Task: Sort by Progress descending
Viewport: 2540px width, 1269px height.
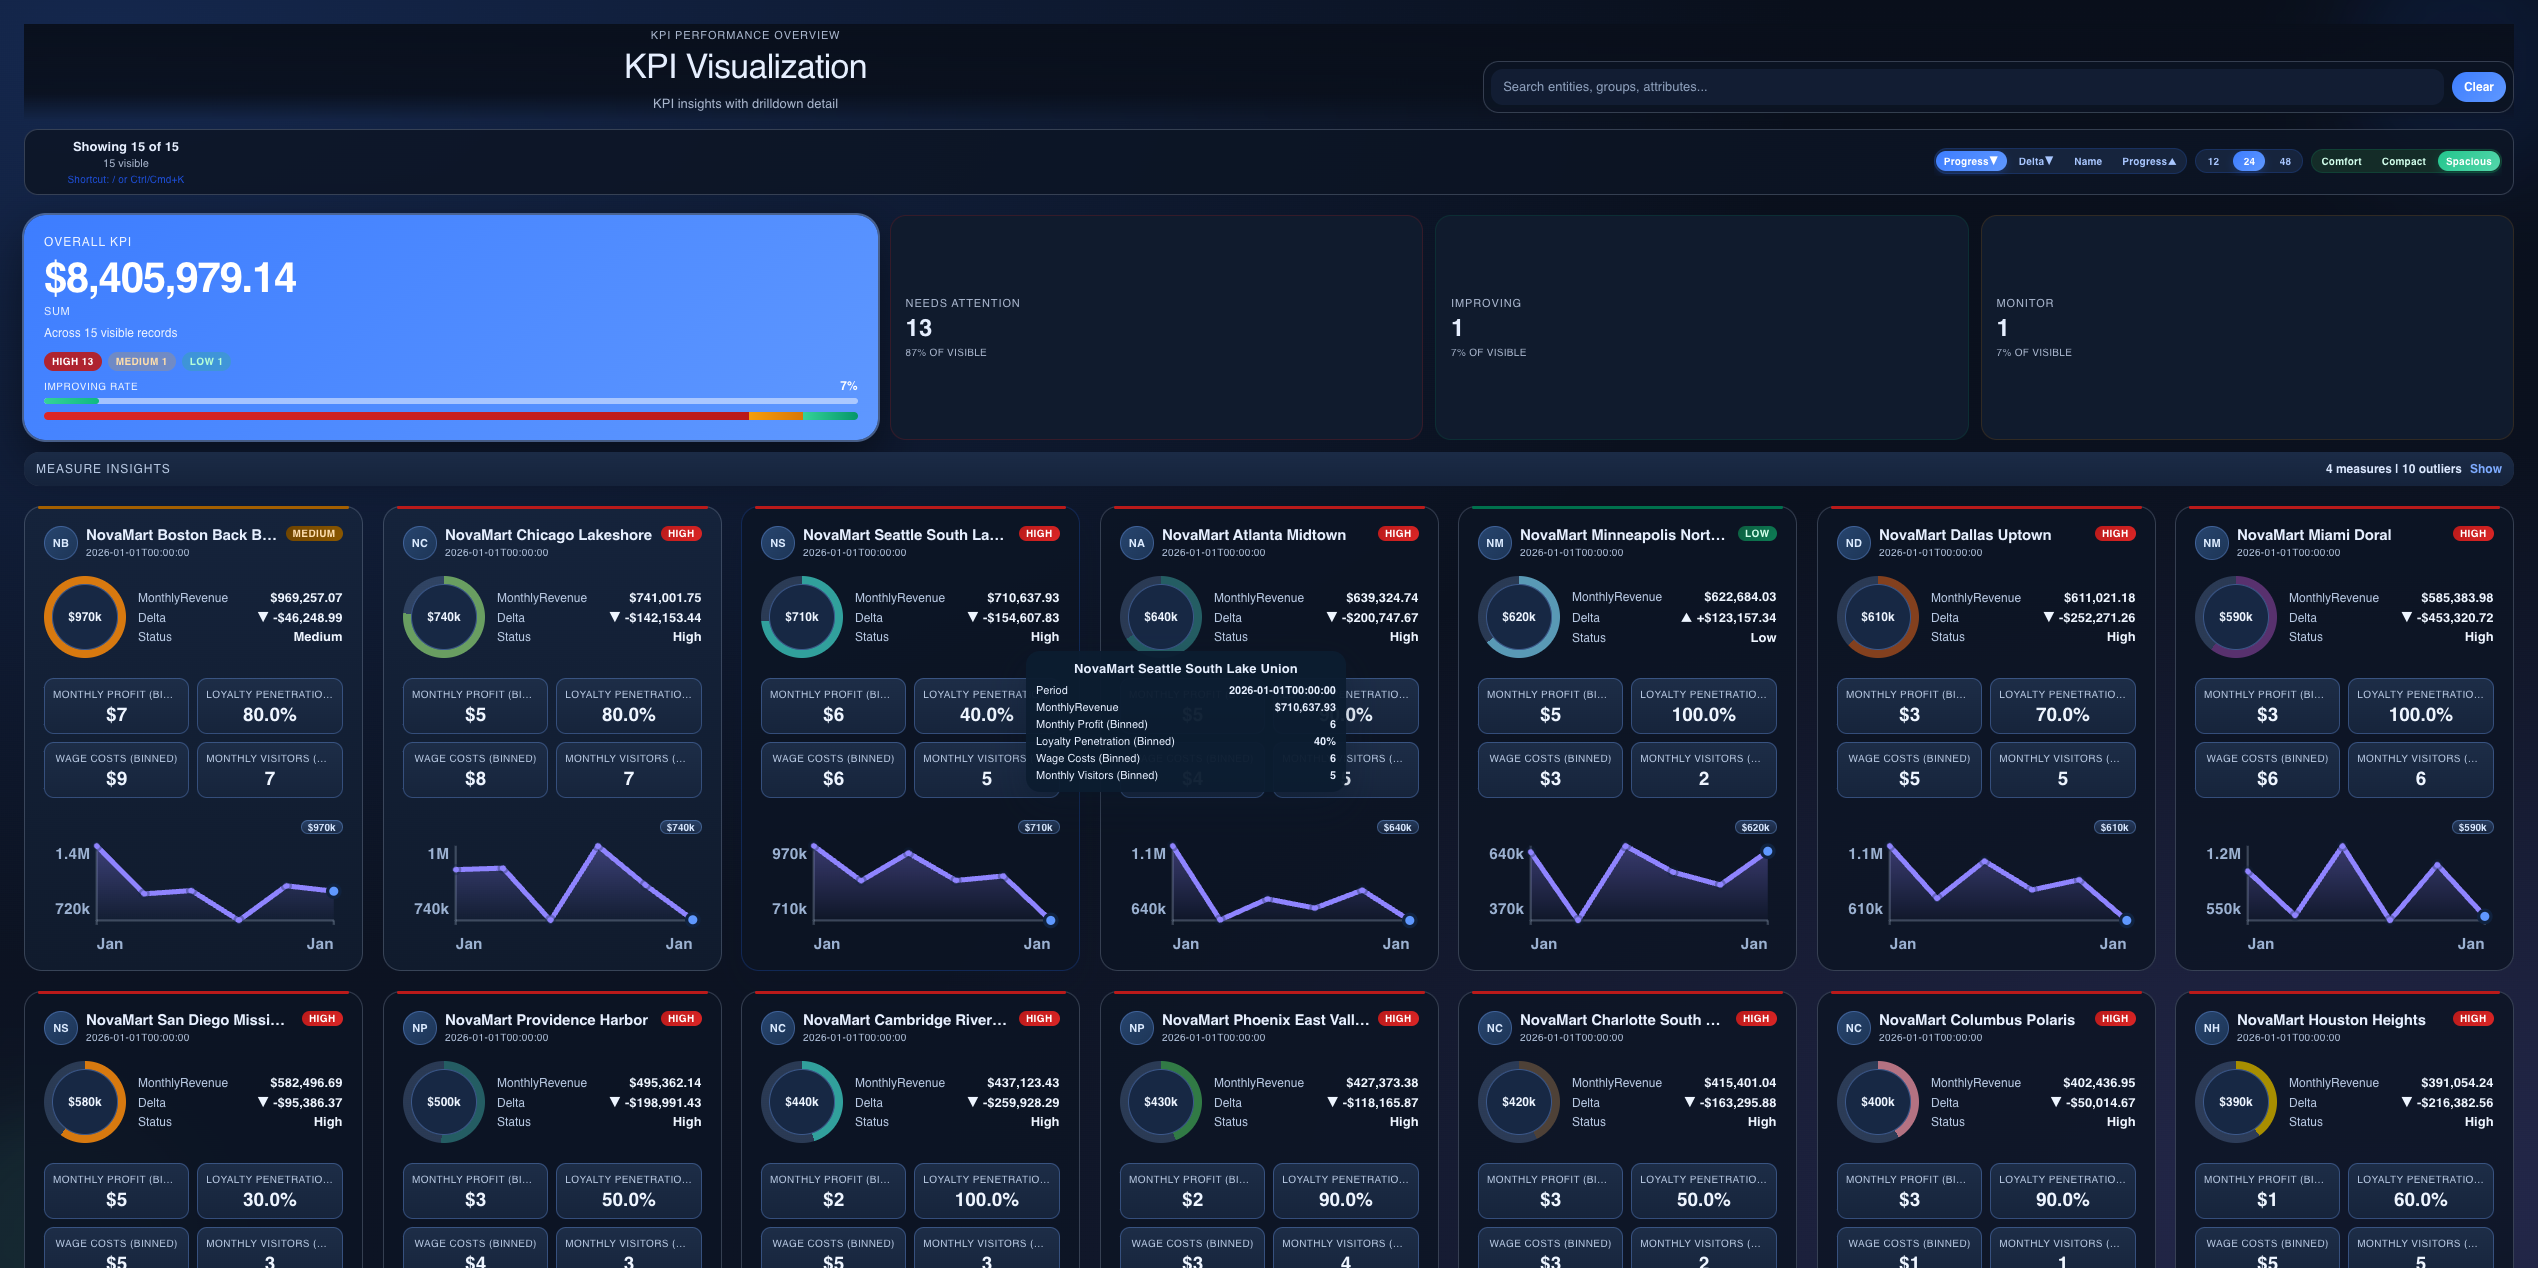Action: pos(1970,161)
